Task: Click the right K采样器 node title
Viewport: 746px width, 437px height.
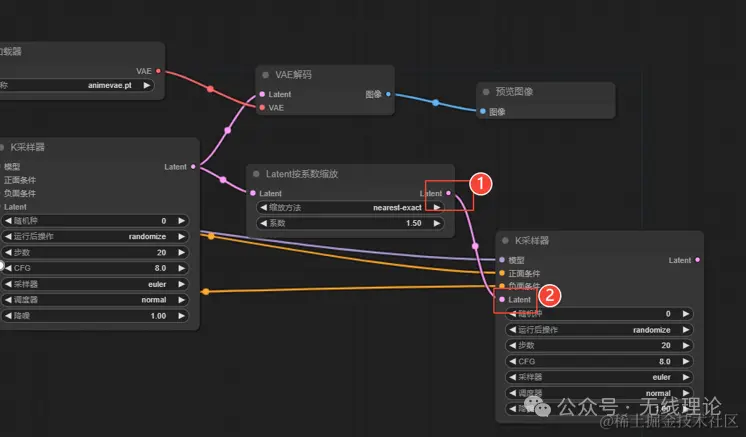Action: pos(532,241)
